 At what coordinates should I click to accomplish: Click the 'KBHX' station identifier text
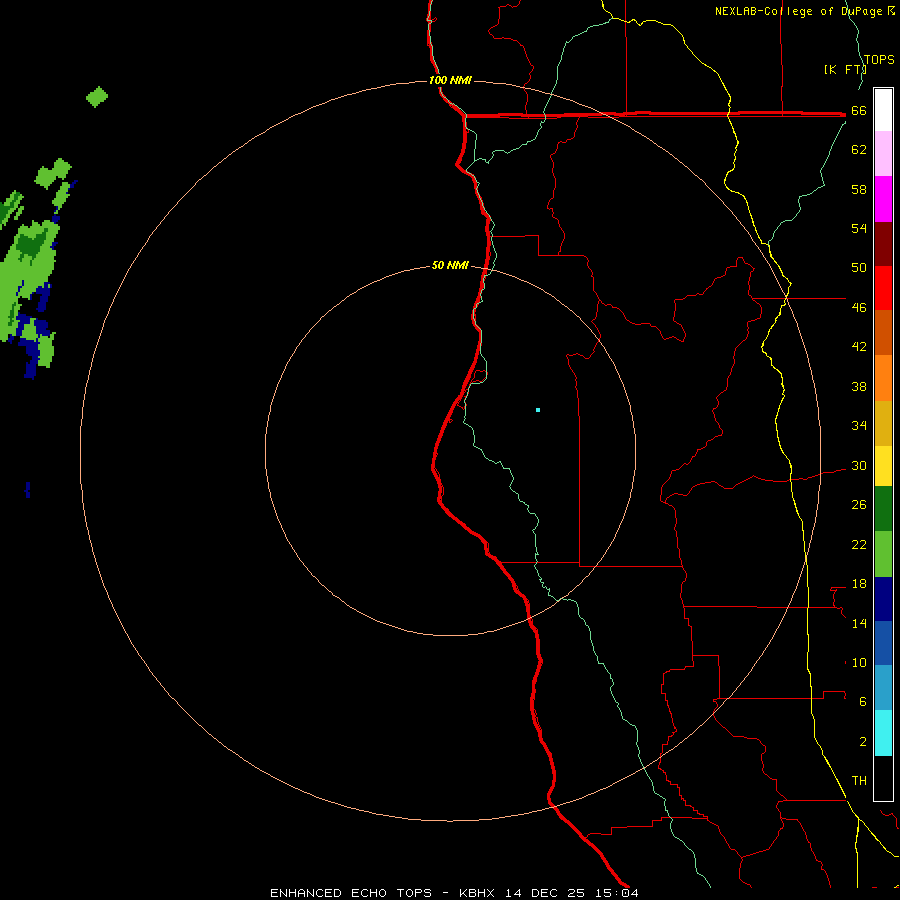pos(476,893)
